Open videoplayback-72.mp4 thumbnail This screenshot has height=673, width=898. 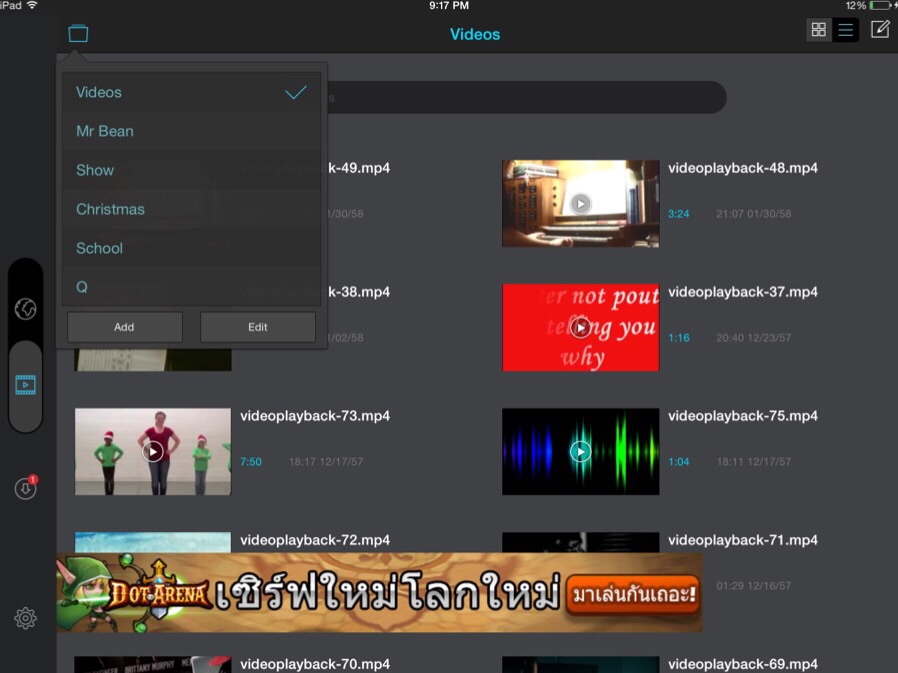pyautogui.click(x=153, y=542)
